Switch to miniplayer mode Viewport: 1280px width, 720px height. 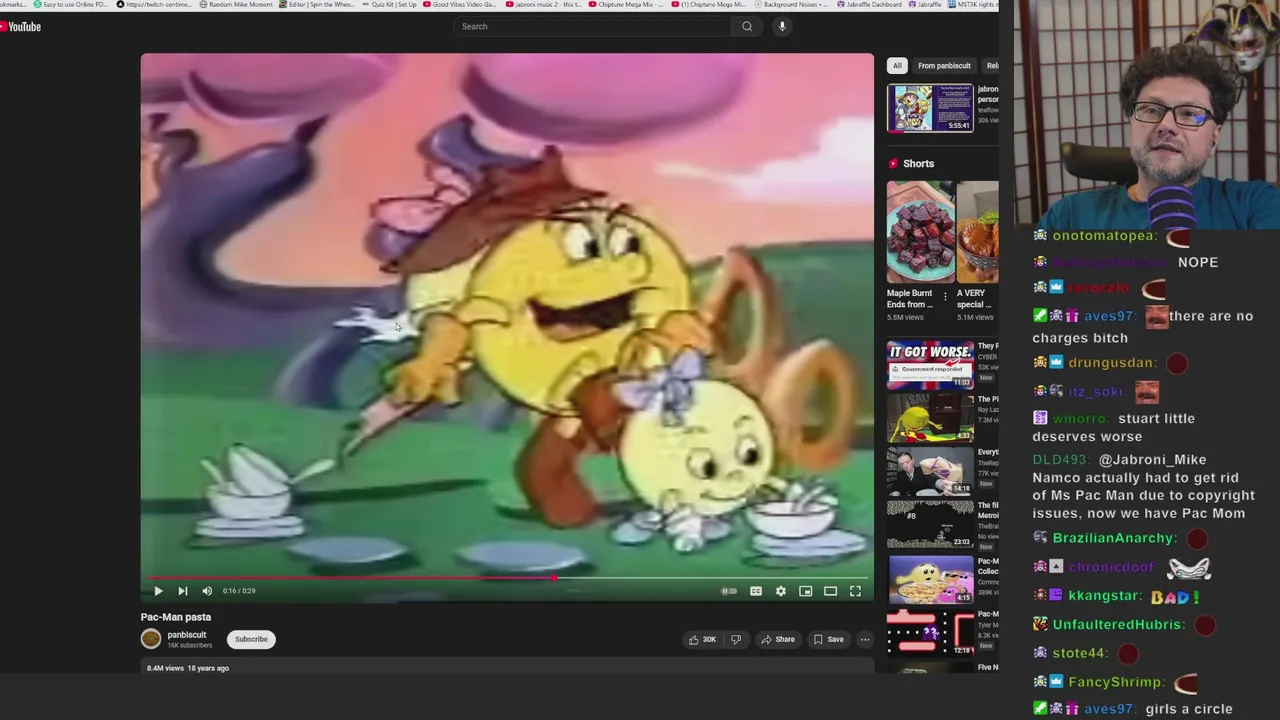click(x=805, y=591)
